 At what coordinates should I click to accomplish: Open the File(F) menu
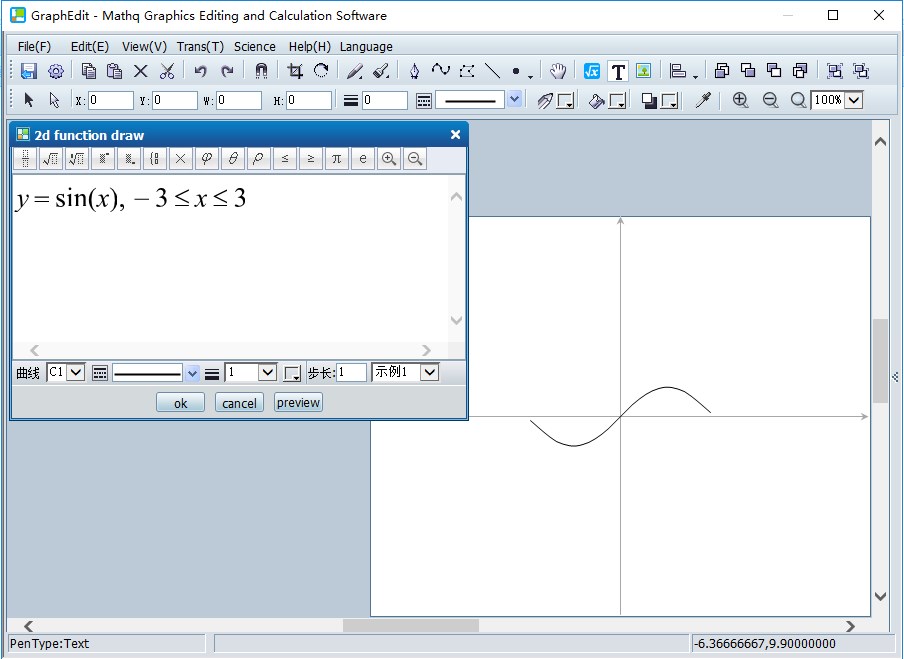[34, 47]
